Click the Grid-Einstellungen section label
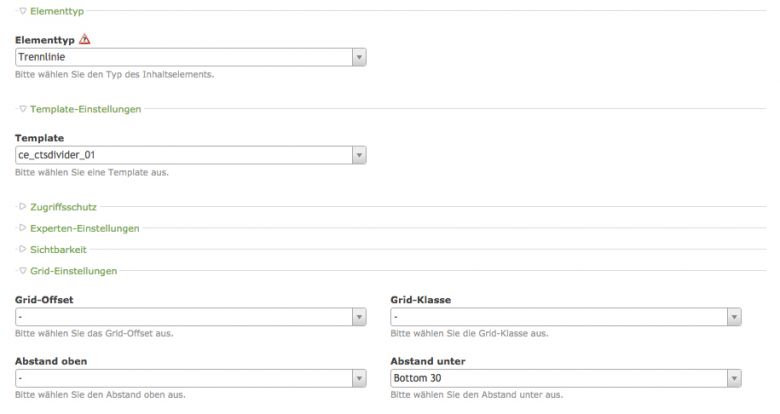The image size is (780, 414). [x=74, y=270]
